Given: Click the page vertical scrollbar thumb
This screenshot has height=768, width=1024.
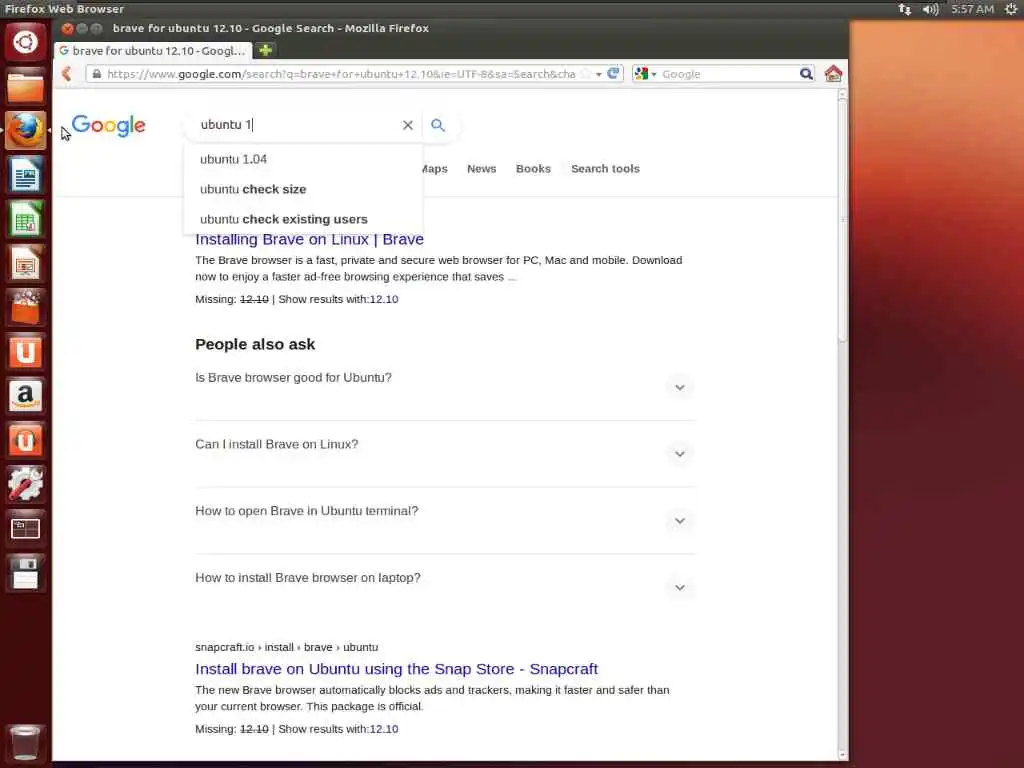Looking at the screenshot, I should (842, 220).
